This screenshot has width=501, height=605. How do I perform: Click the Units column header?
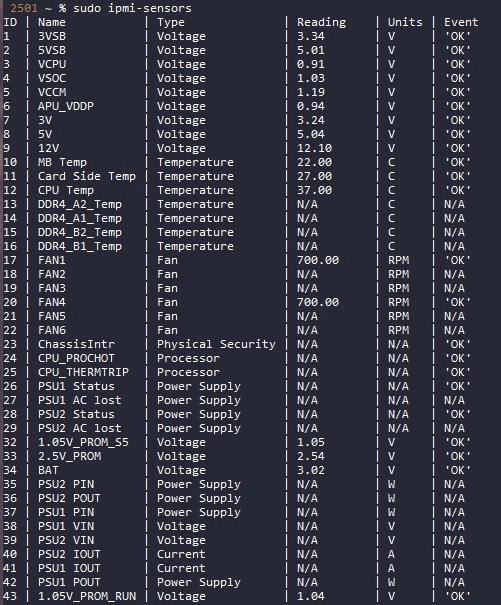(405, 22)
